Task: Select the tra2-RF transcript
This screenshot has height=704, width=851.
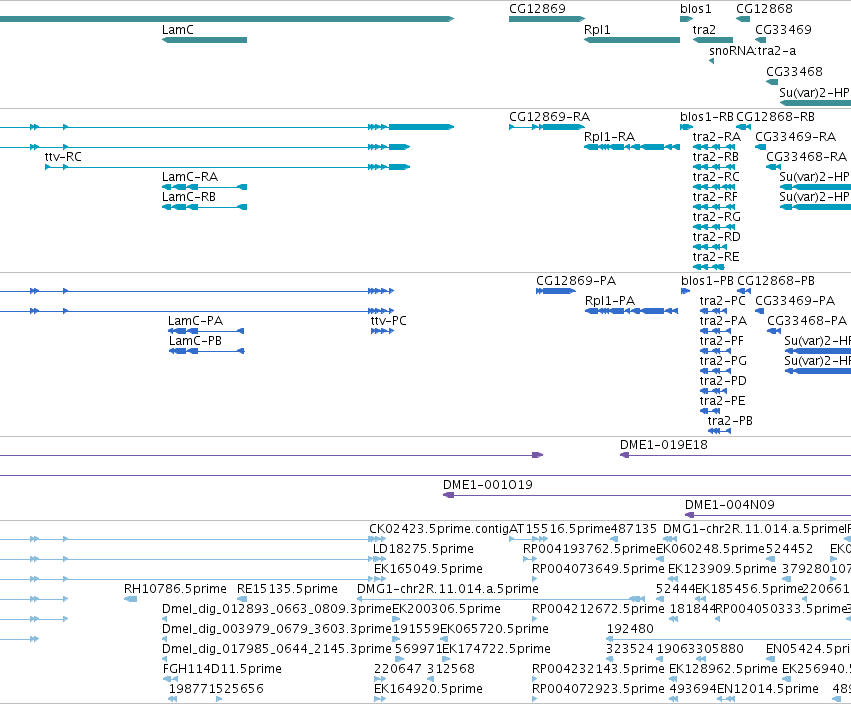Action: 714,207
